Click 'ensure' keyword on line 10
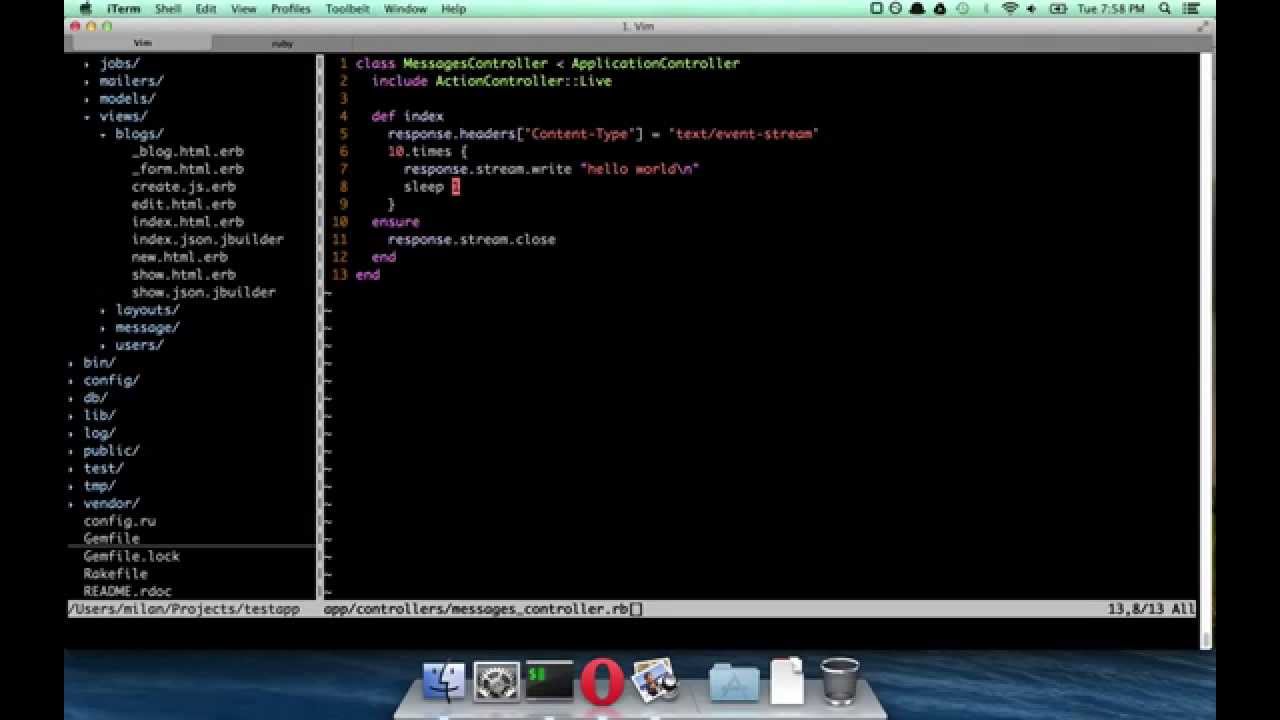This screenshot has height=720, width=1280. click(395, 222)
